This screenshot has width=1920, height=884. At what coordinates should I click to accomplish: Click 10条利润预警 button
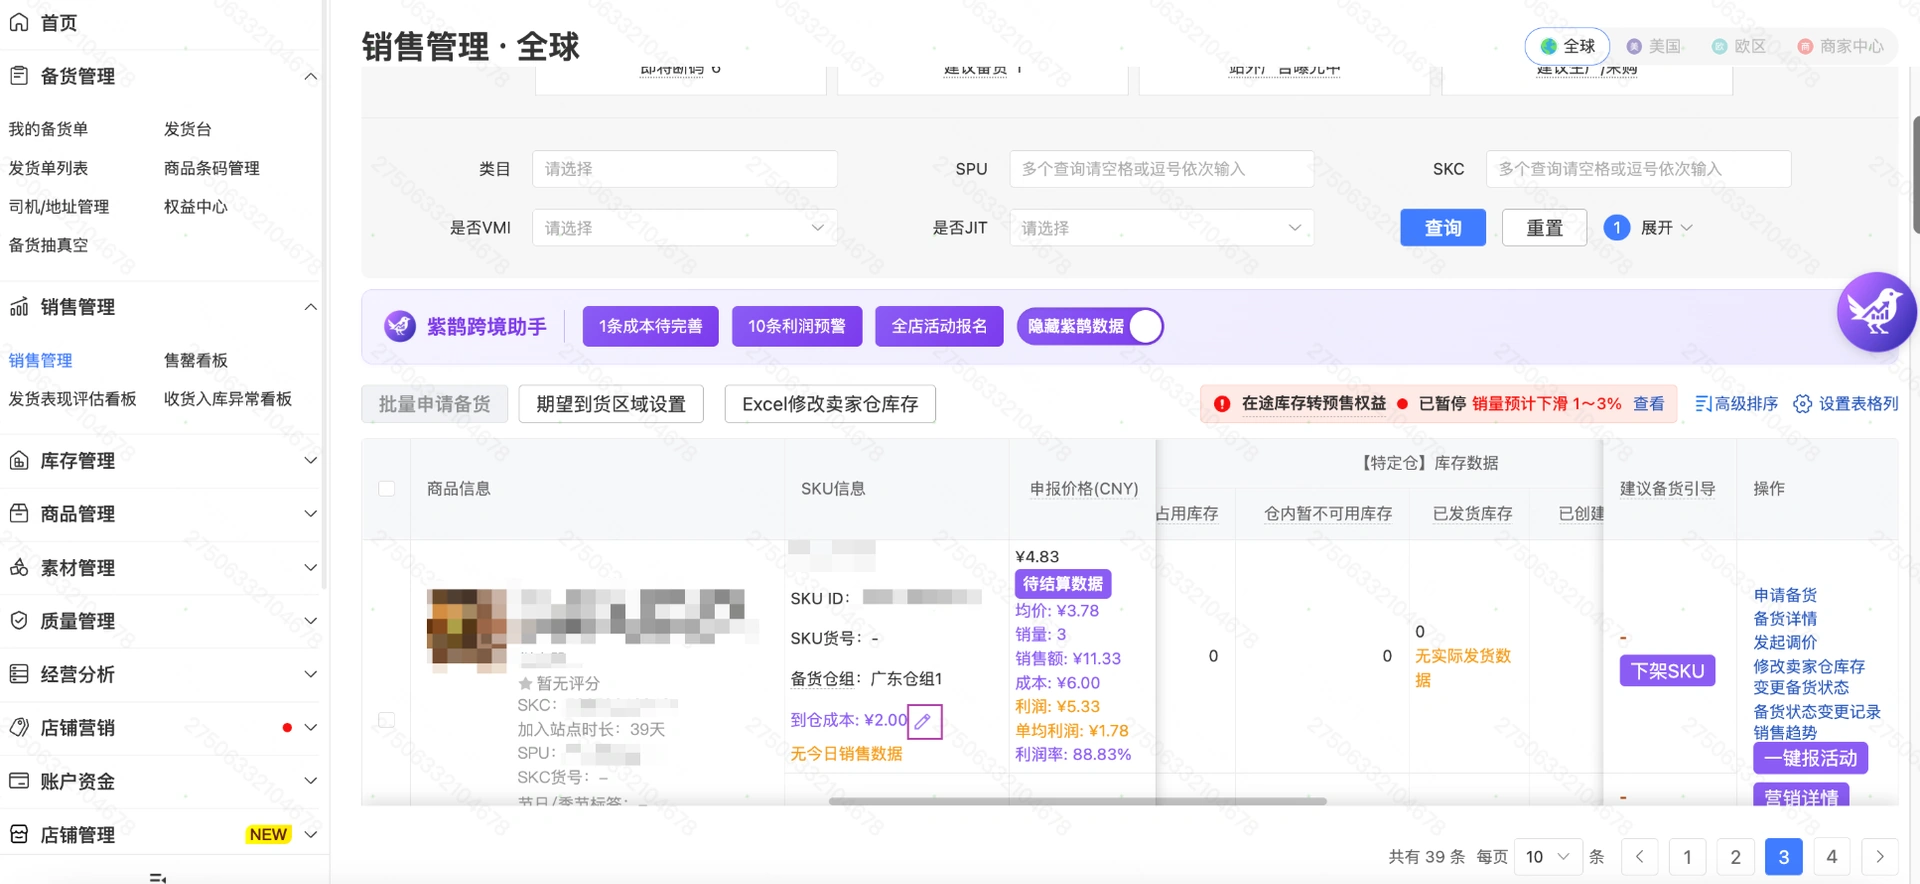[797, 326]
